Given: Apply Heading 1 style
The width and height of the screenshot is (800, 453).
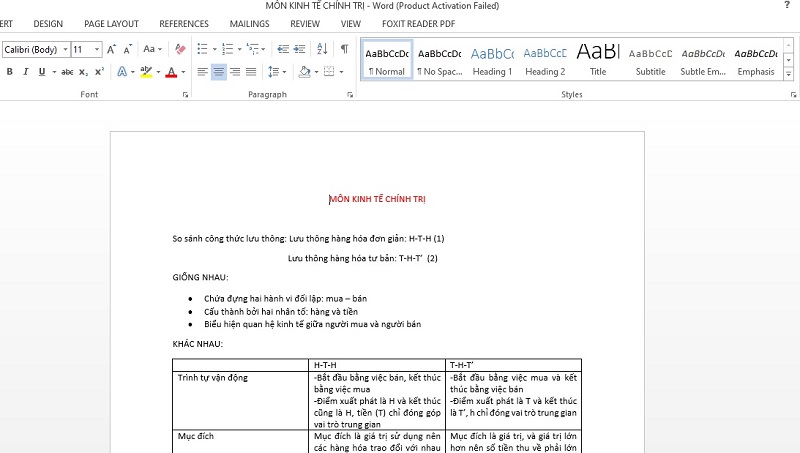Looking at the screenshot, I should 492,60.
